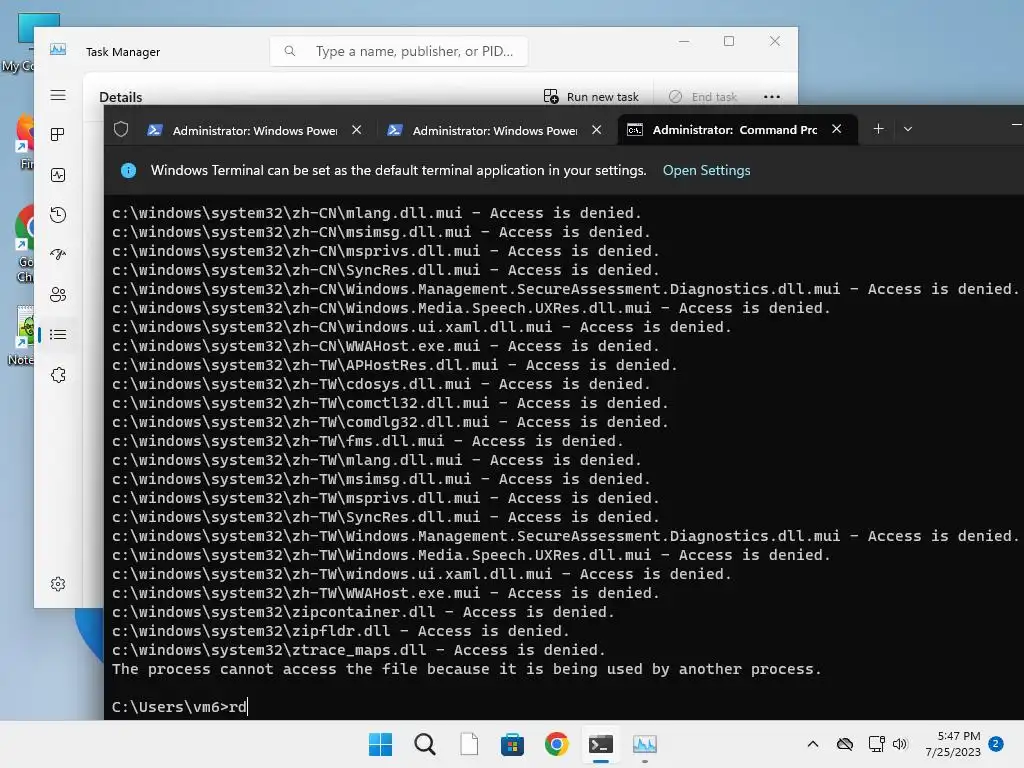Open Startup apps page in Task Manager
The width and height of the screenshot is (1024, 768).
point(58,255)
